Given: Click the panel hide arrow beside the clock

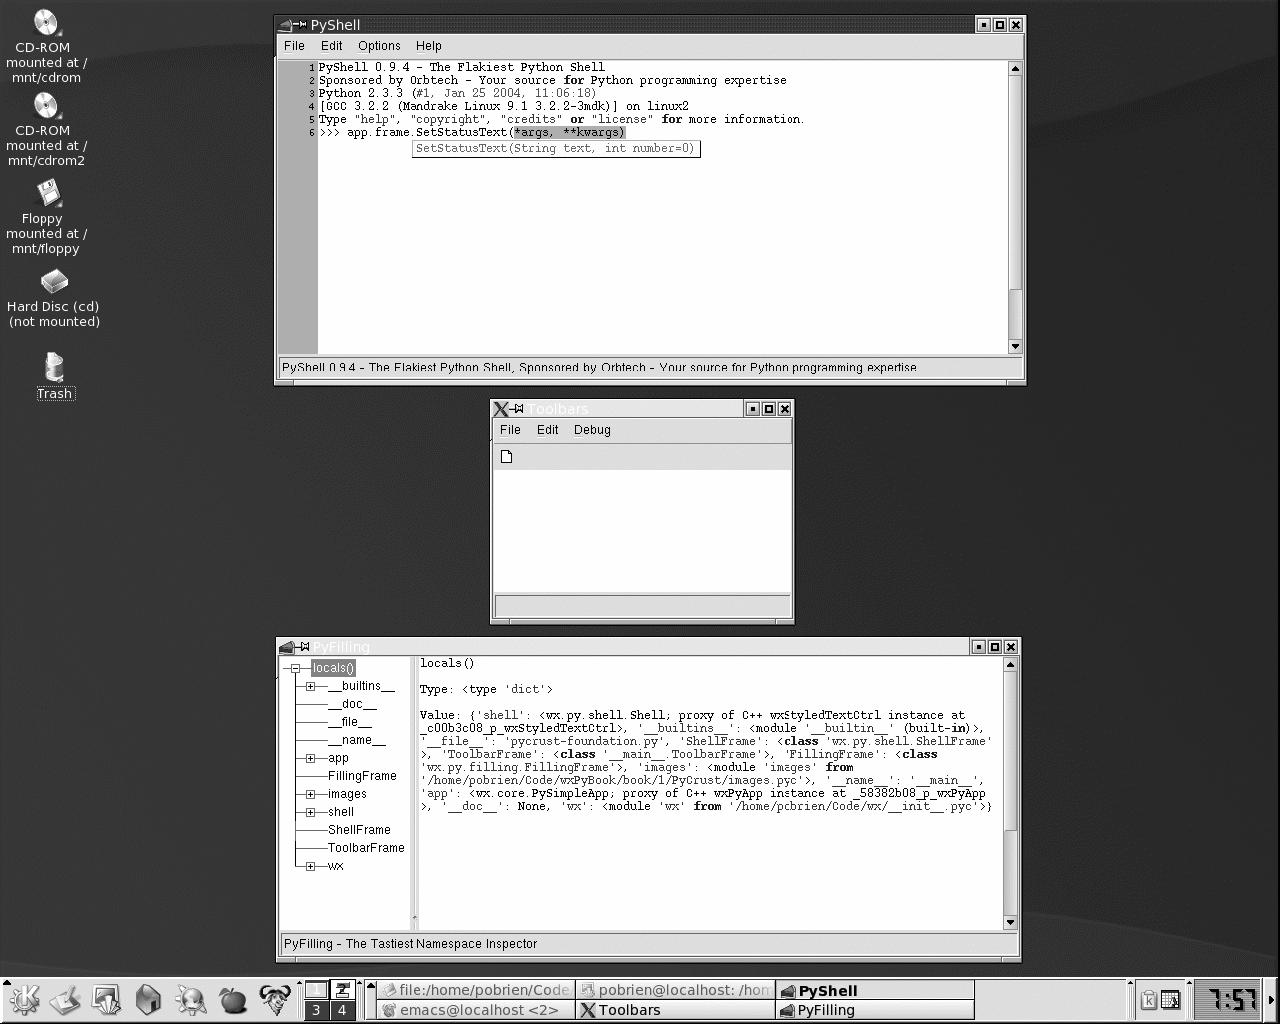Looking at the screenshot, I should [1273, 999].
